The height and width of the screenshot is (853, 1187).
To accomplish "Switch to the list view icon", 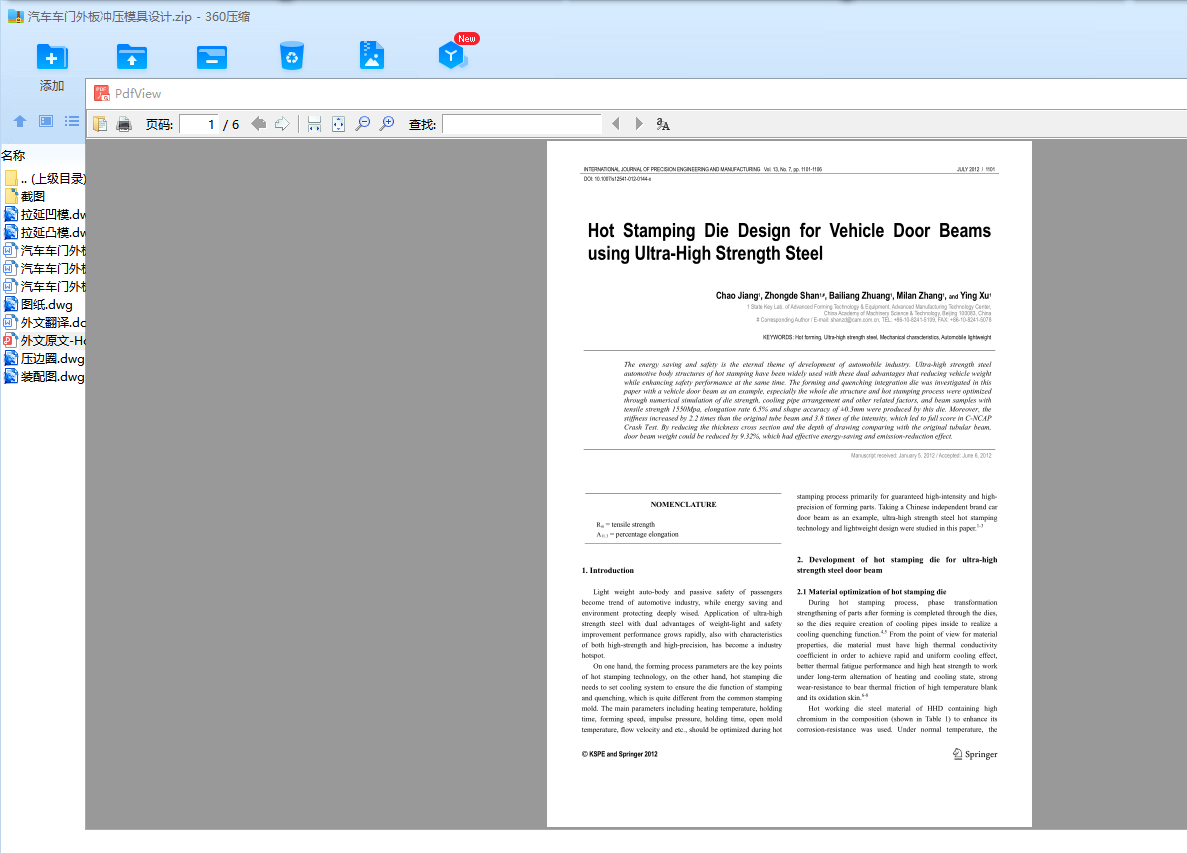I will 72,121.
